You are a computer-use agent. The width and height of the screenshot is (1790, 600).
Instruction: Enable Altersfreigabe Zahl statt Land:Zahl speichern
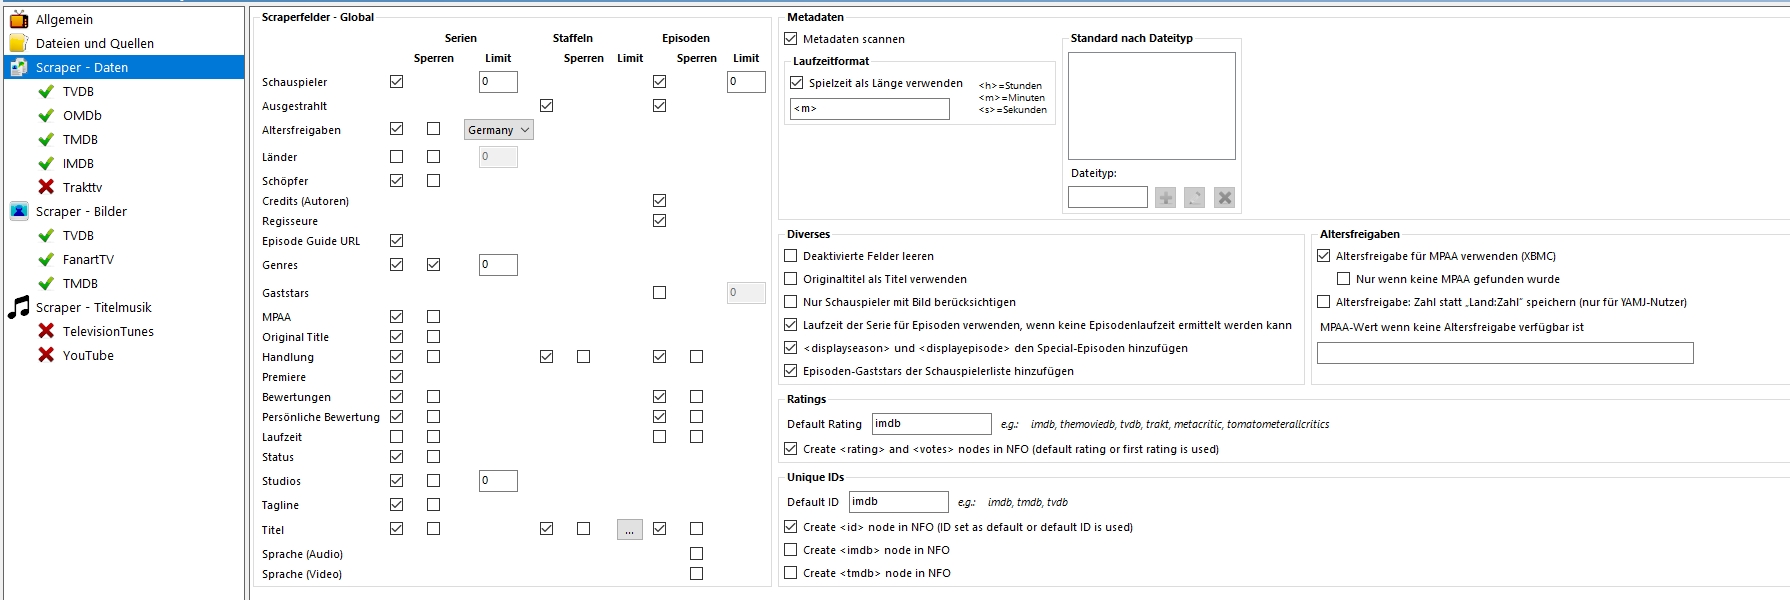point(1324,302)
